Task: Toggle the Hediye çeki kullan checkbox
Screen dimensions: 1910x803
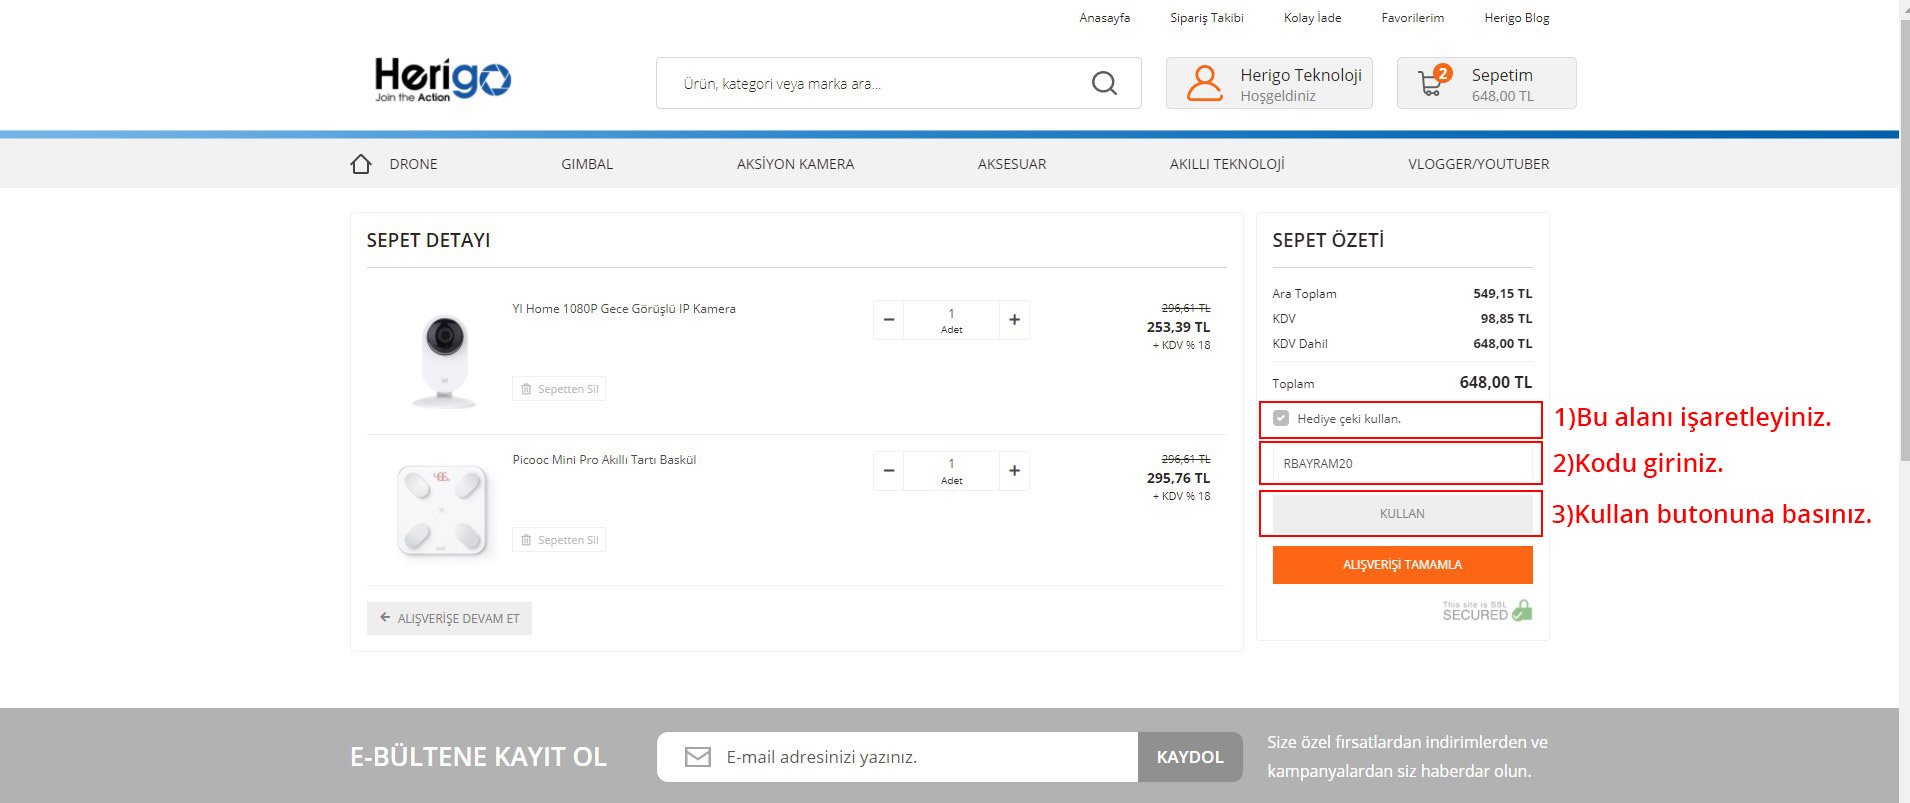Action: [x=1281, y=418]
